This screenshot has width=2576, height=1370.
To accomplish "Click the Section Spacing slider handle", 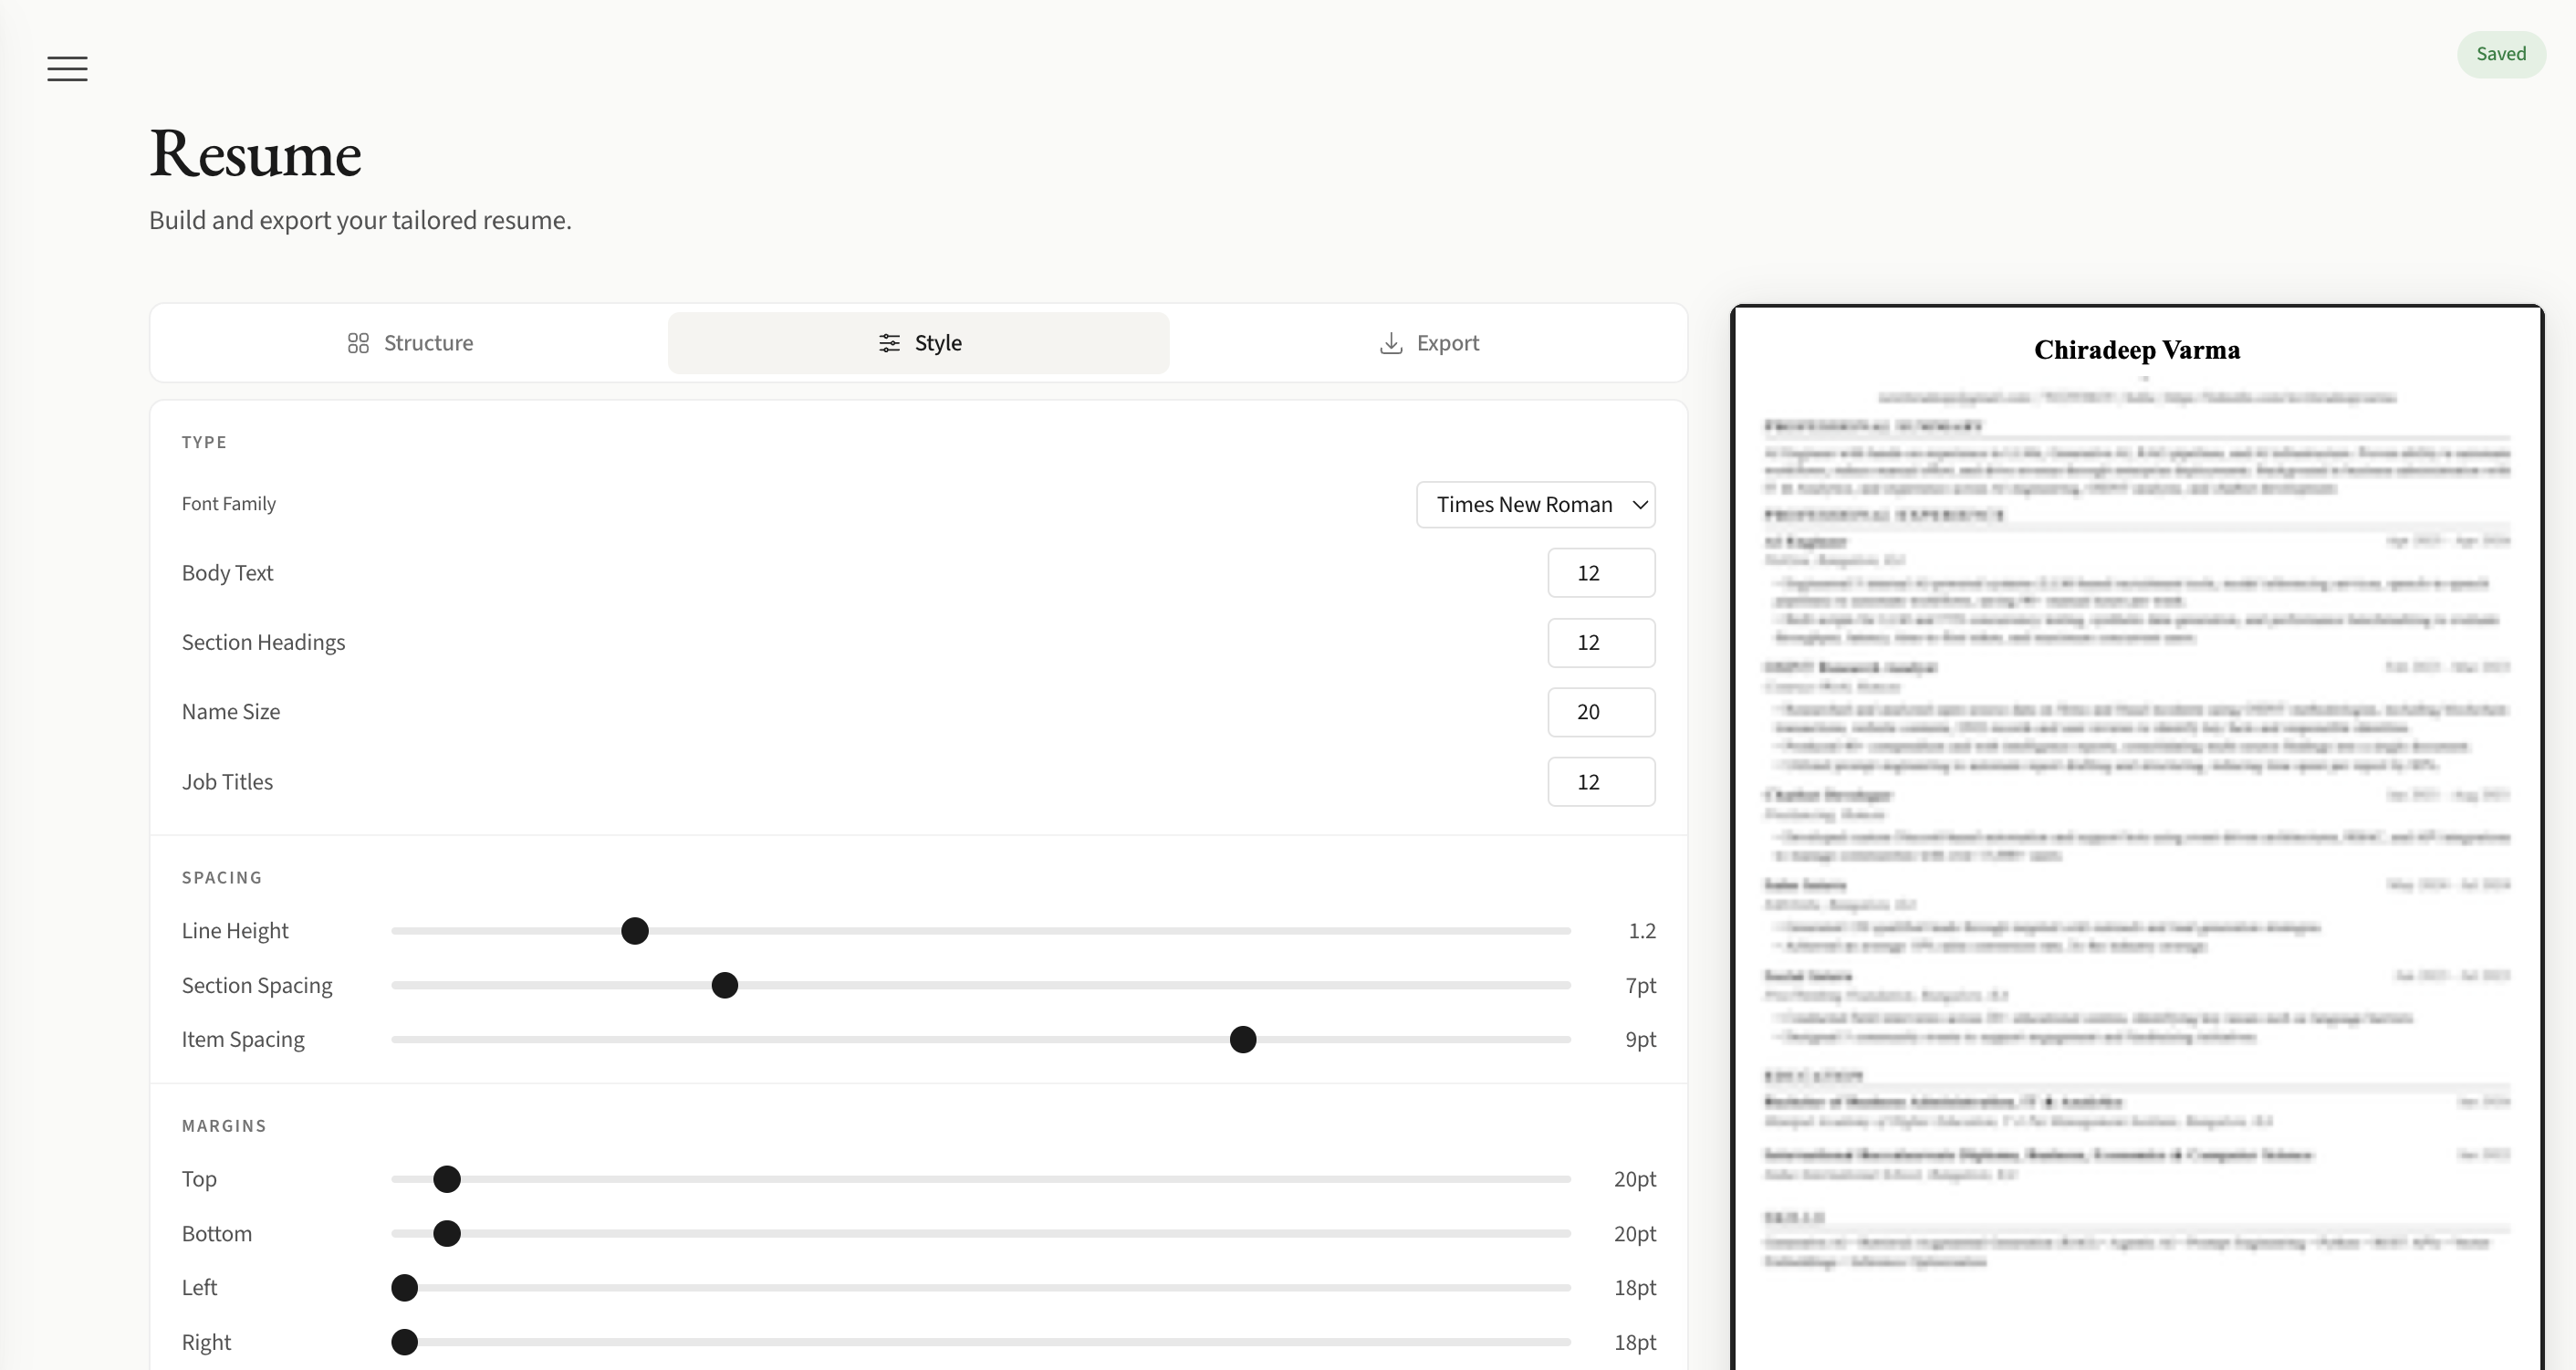I will (725, 986).
